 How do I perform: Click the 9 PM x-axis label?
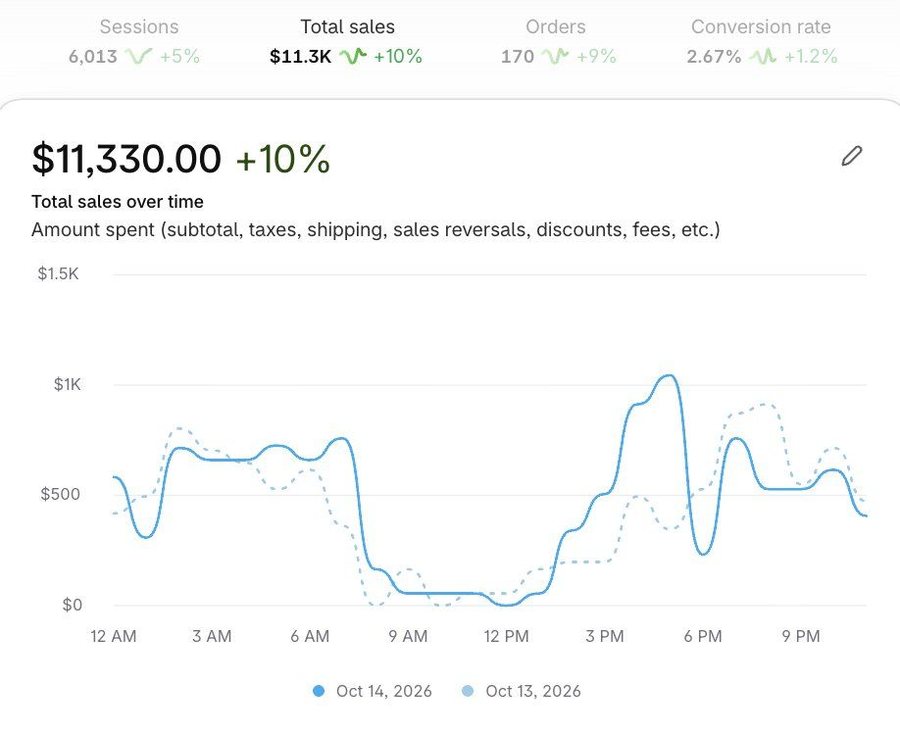pos(801,636)
